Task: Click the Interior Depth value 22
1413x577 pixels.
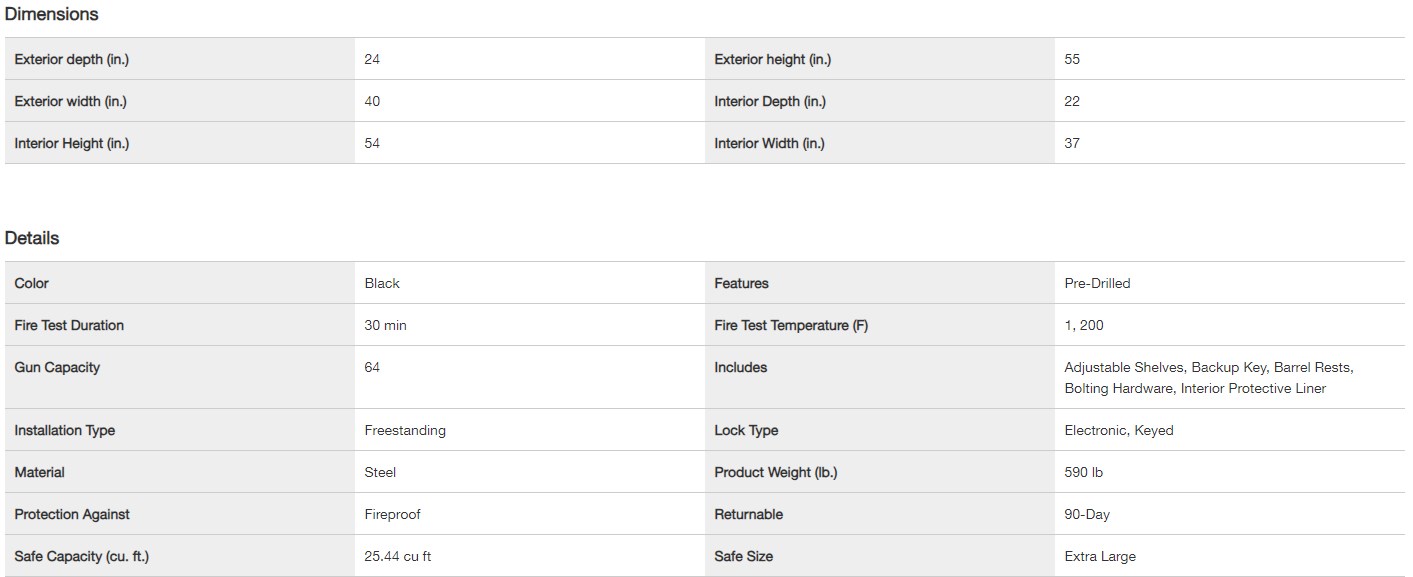Action: pos(1072,101)
